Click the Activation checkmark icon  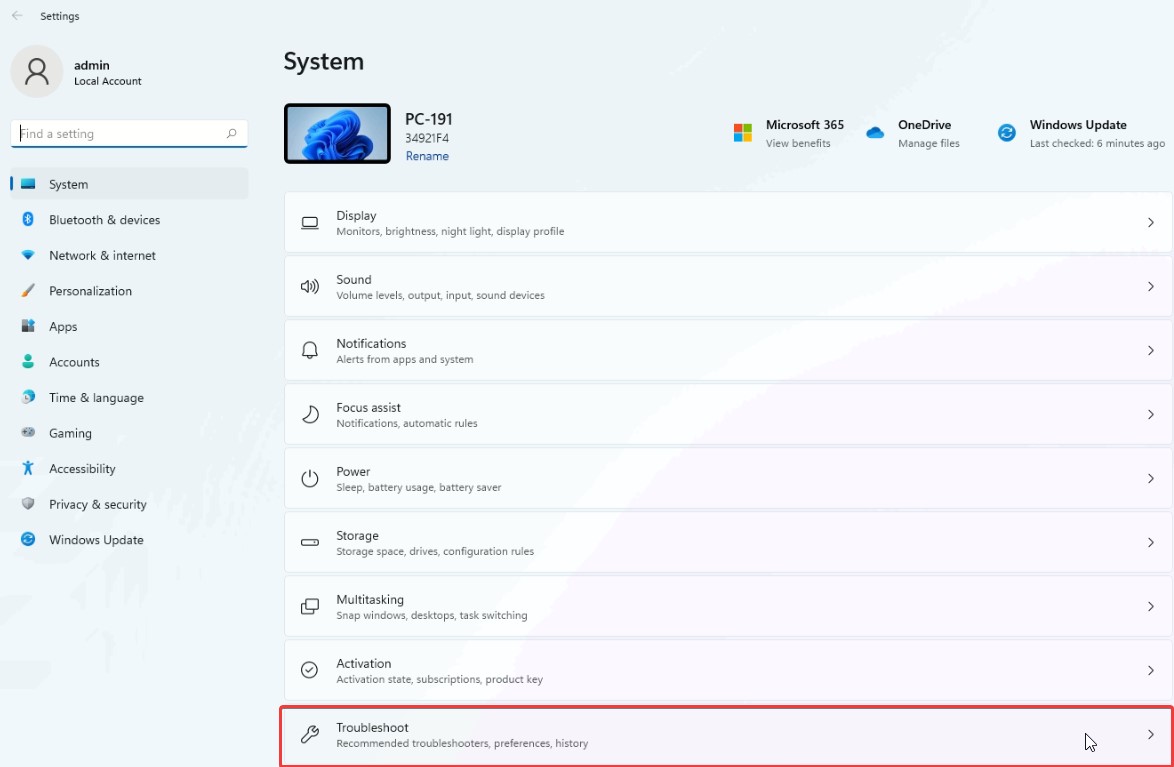310,669
